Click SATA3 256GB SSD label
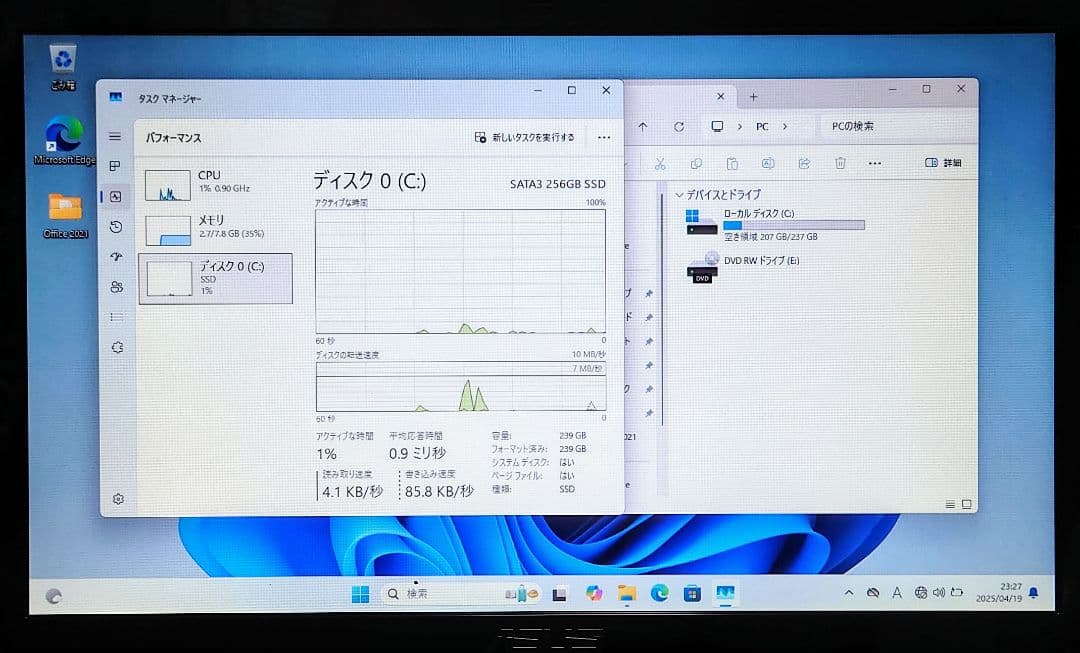The width and height of the screenshot is (1080, 653). (558, 184)
